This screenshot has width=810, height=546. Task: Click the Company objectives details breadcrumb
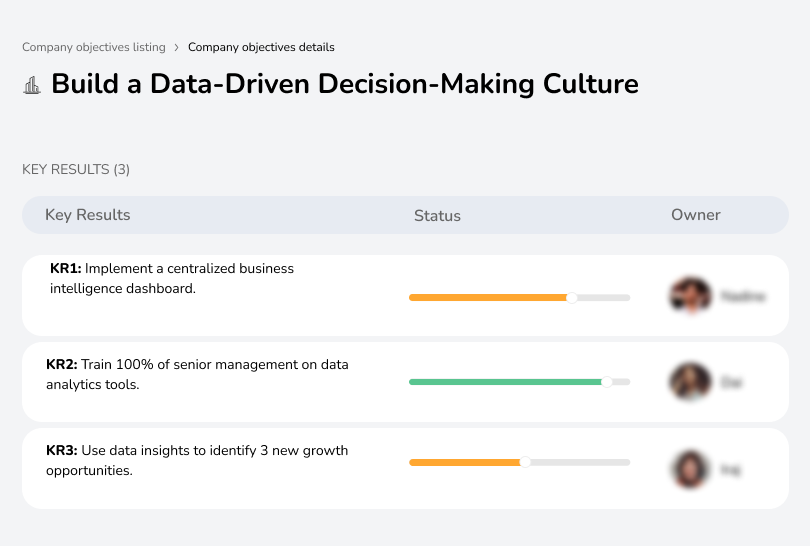coord(261,47)
